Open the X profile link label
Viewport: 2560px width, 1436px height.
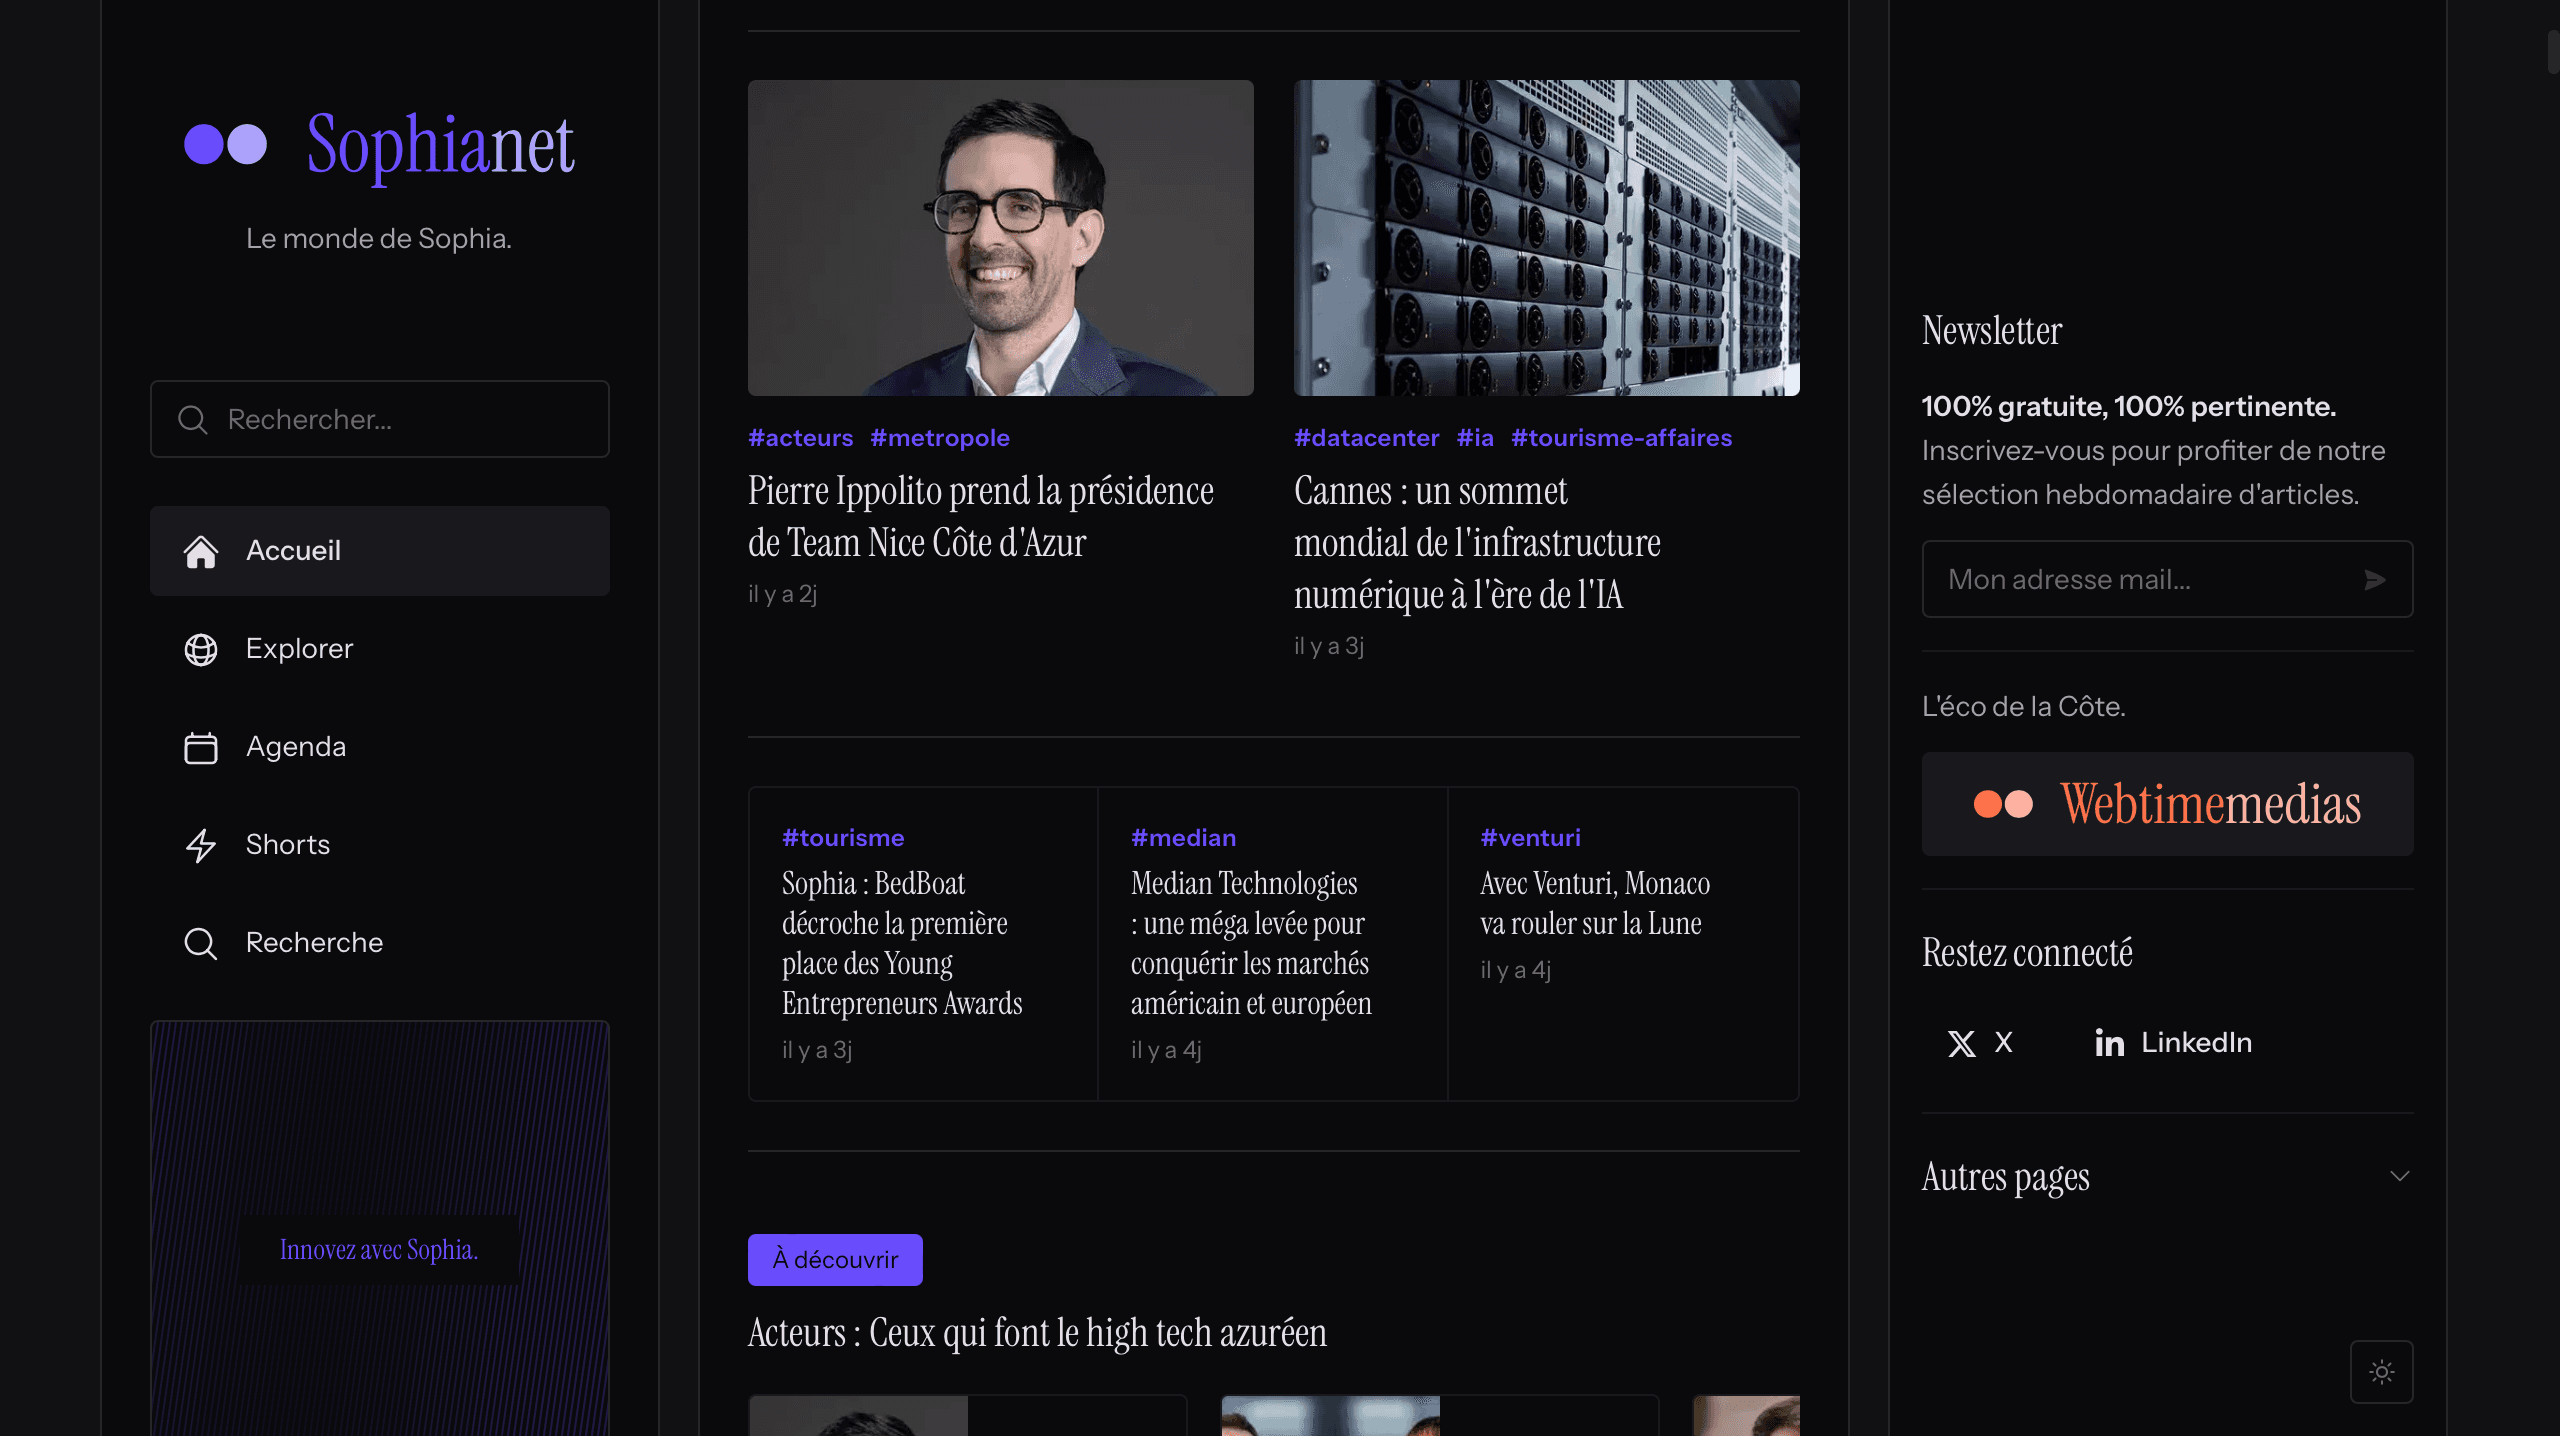(x=2004, y=1043)
